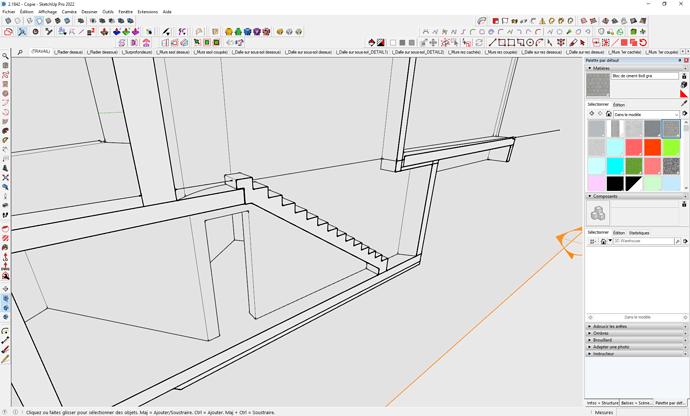Switch to the Balises + Scène tray tab

pos(636,403)
